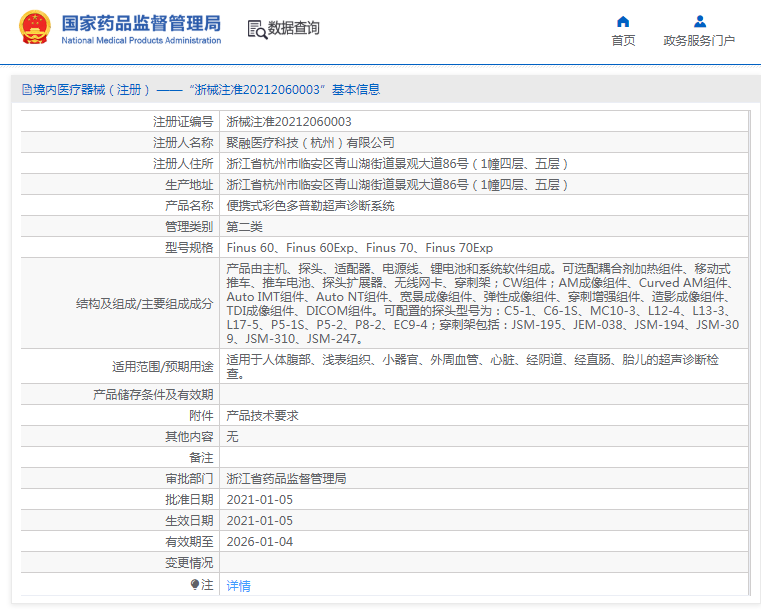Open the 数据查询 search icon

pos(257,29)
